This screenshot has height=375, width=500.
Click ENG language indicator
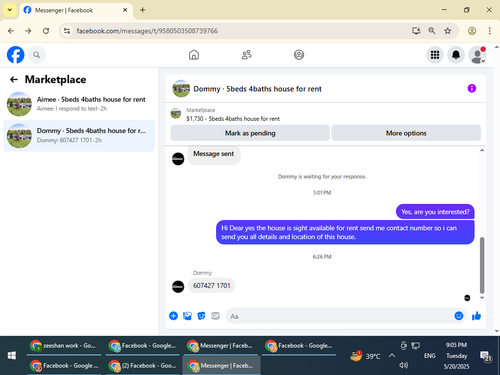pos(430,356)
